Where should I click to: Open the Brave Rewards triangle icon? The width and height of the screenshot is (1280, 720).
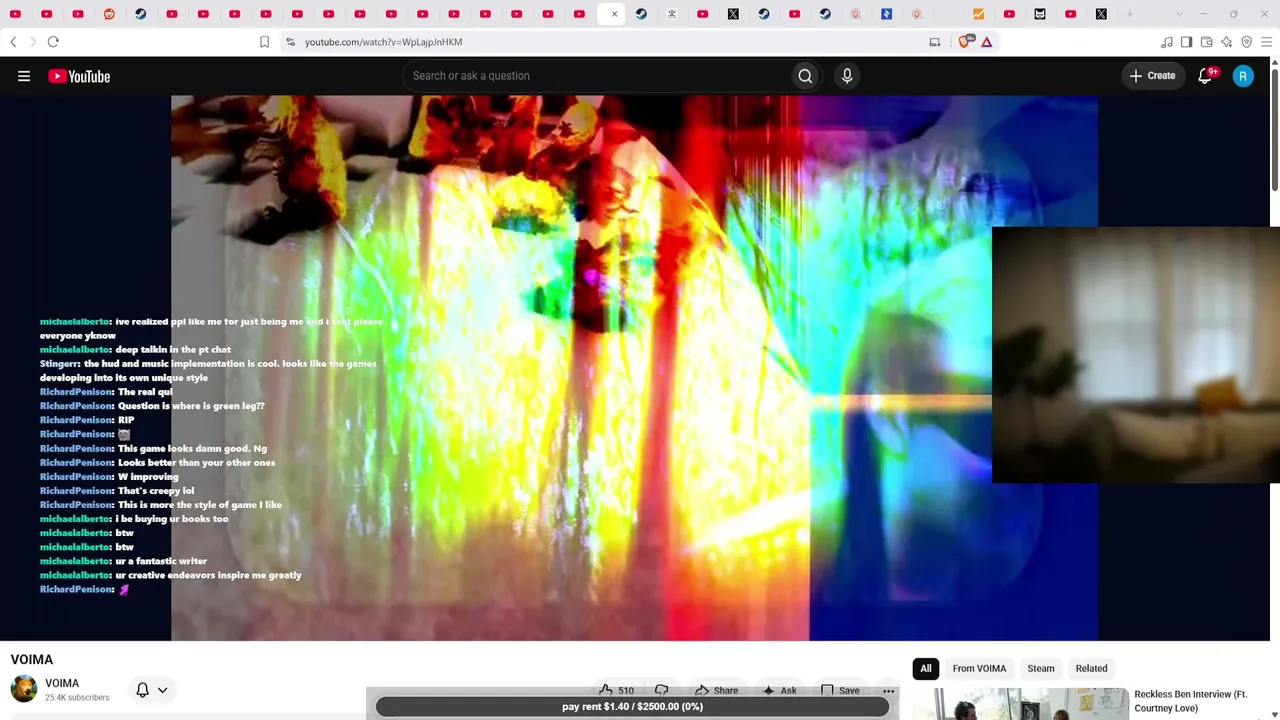click(x=986, y=42)
